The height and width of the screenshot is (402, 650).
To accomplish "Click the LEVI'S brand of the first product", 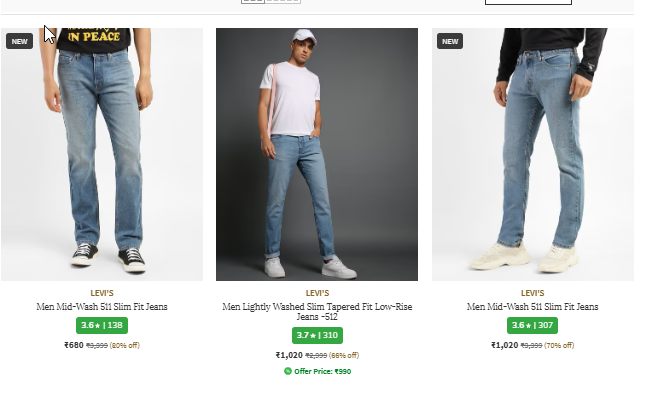I will (x=102, y=293).
